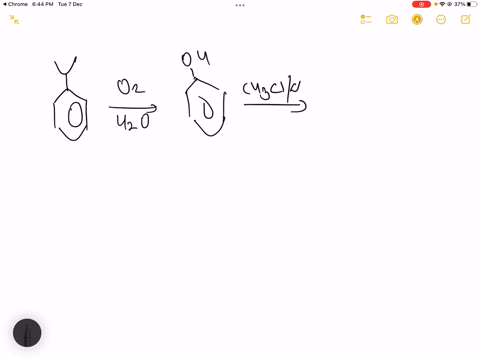Screen dimensions: 480x360
Task: Toggle the markup pen tool
Action: point(417,20)
